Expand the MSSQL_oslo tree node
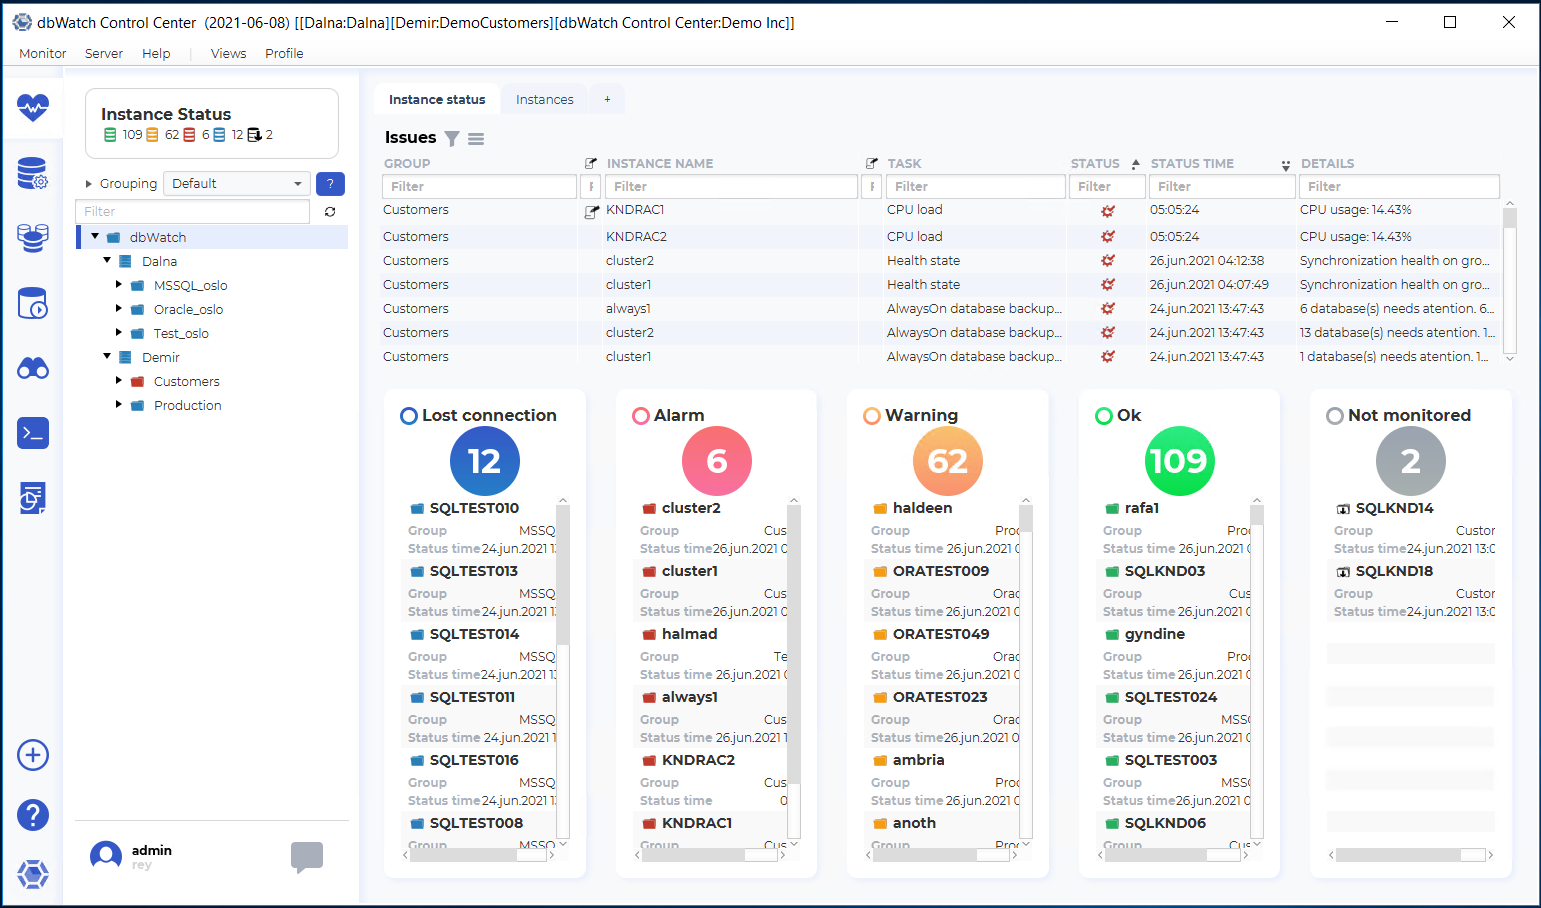Screen dimensions: 1541x908 pyautogui.click(x=119, y=285)
